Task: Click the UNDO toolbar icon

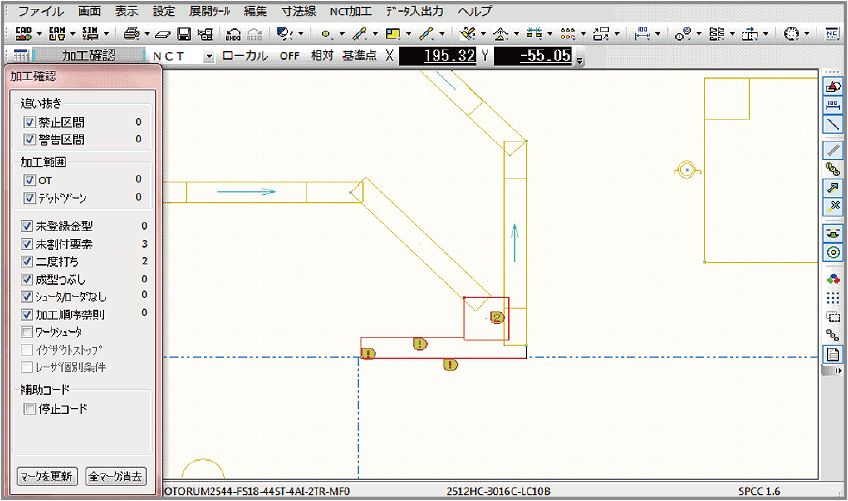Action: 233,34
